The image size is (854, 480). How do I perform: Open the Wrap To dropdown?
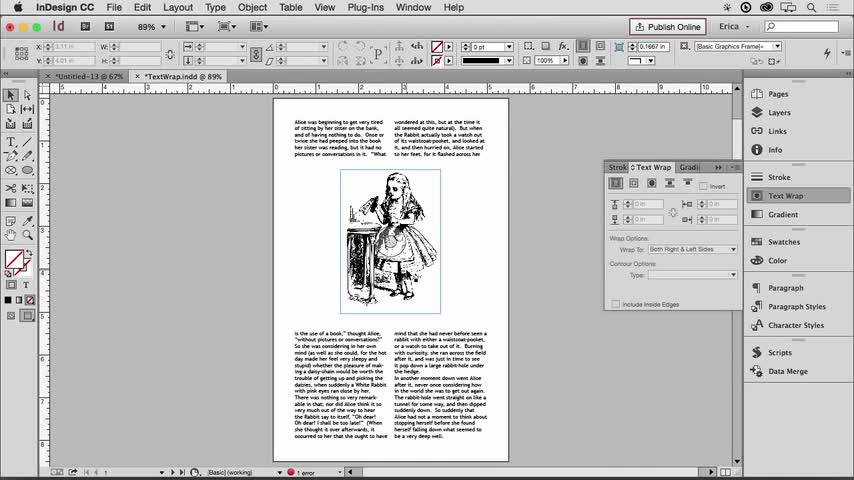pyautogui.click(x=692, y=249)
